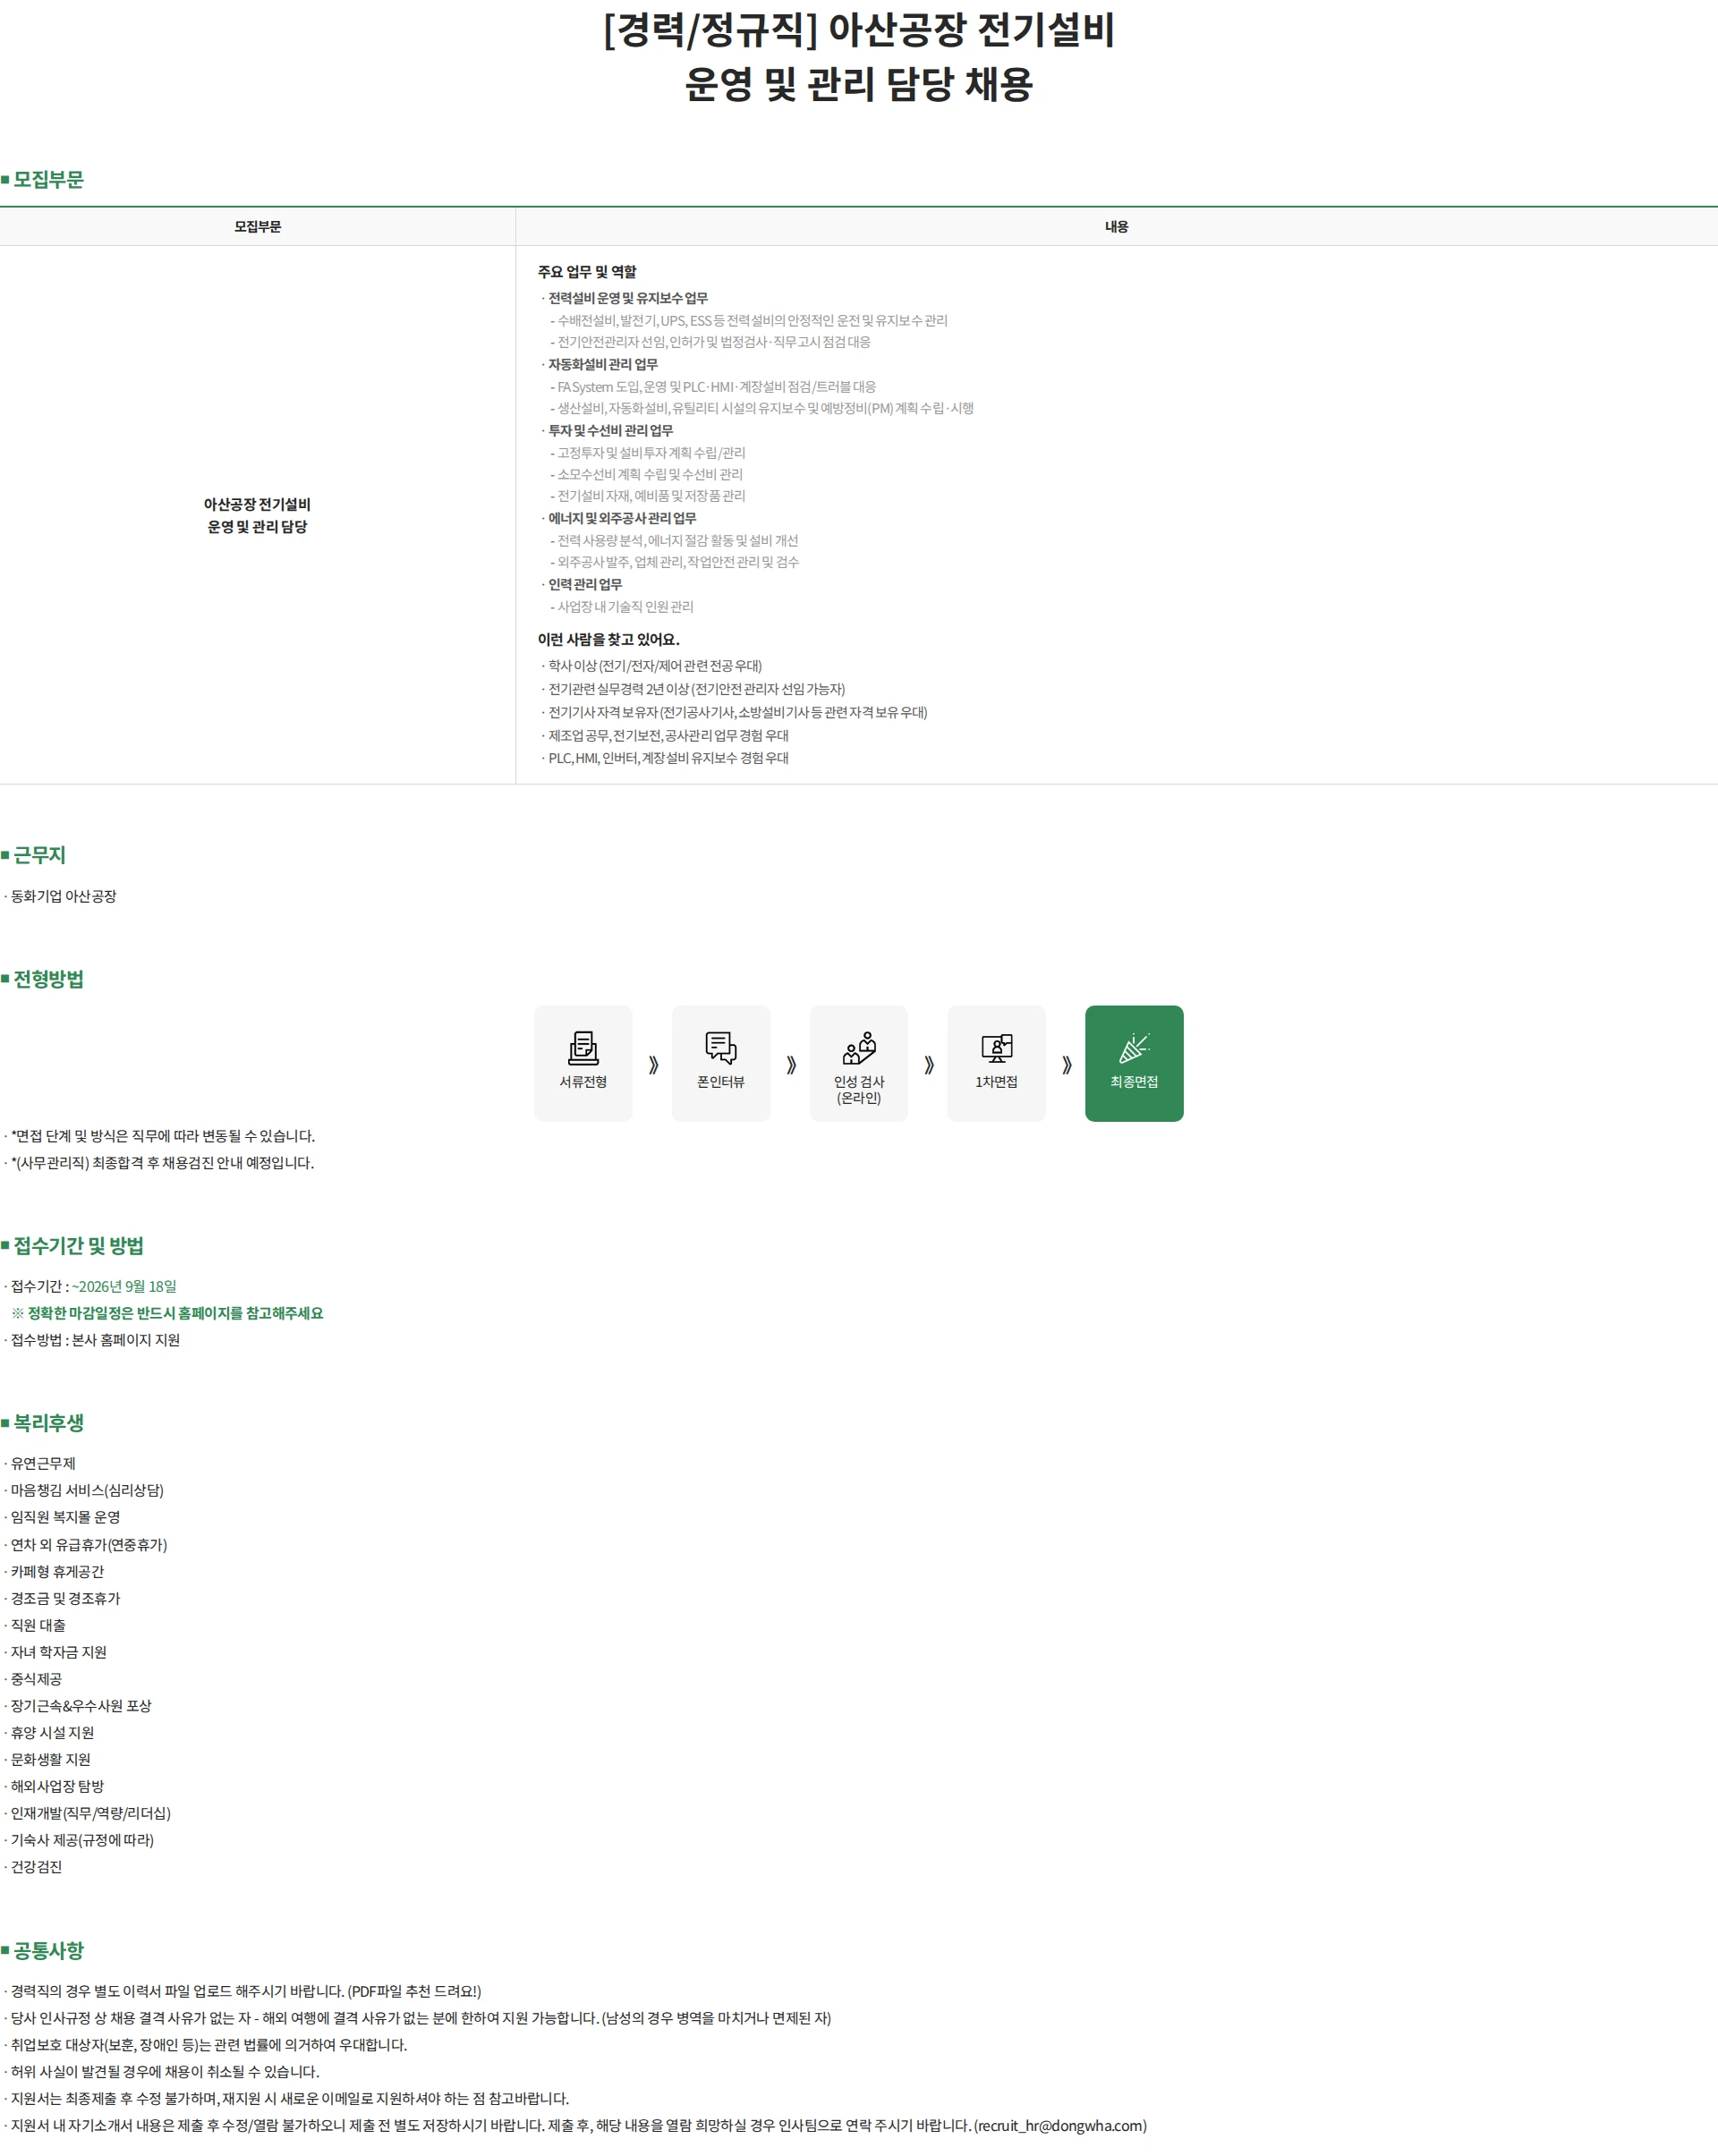Viewport: 1718px width, 2156px height.
Task: Click the 서류전형 document icon
Action: (x=583, y=1047)
